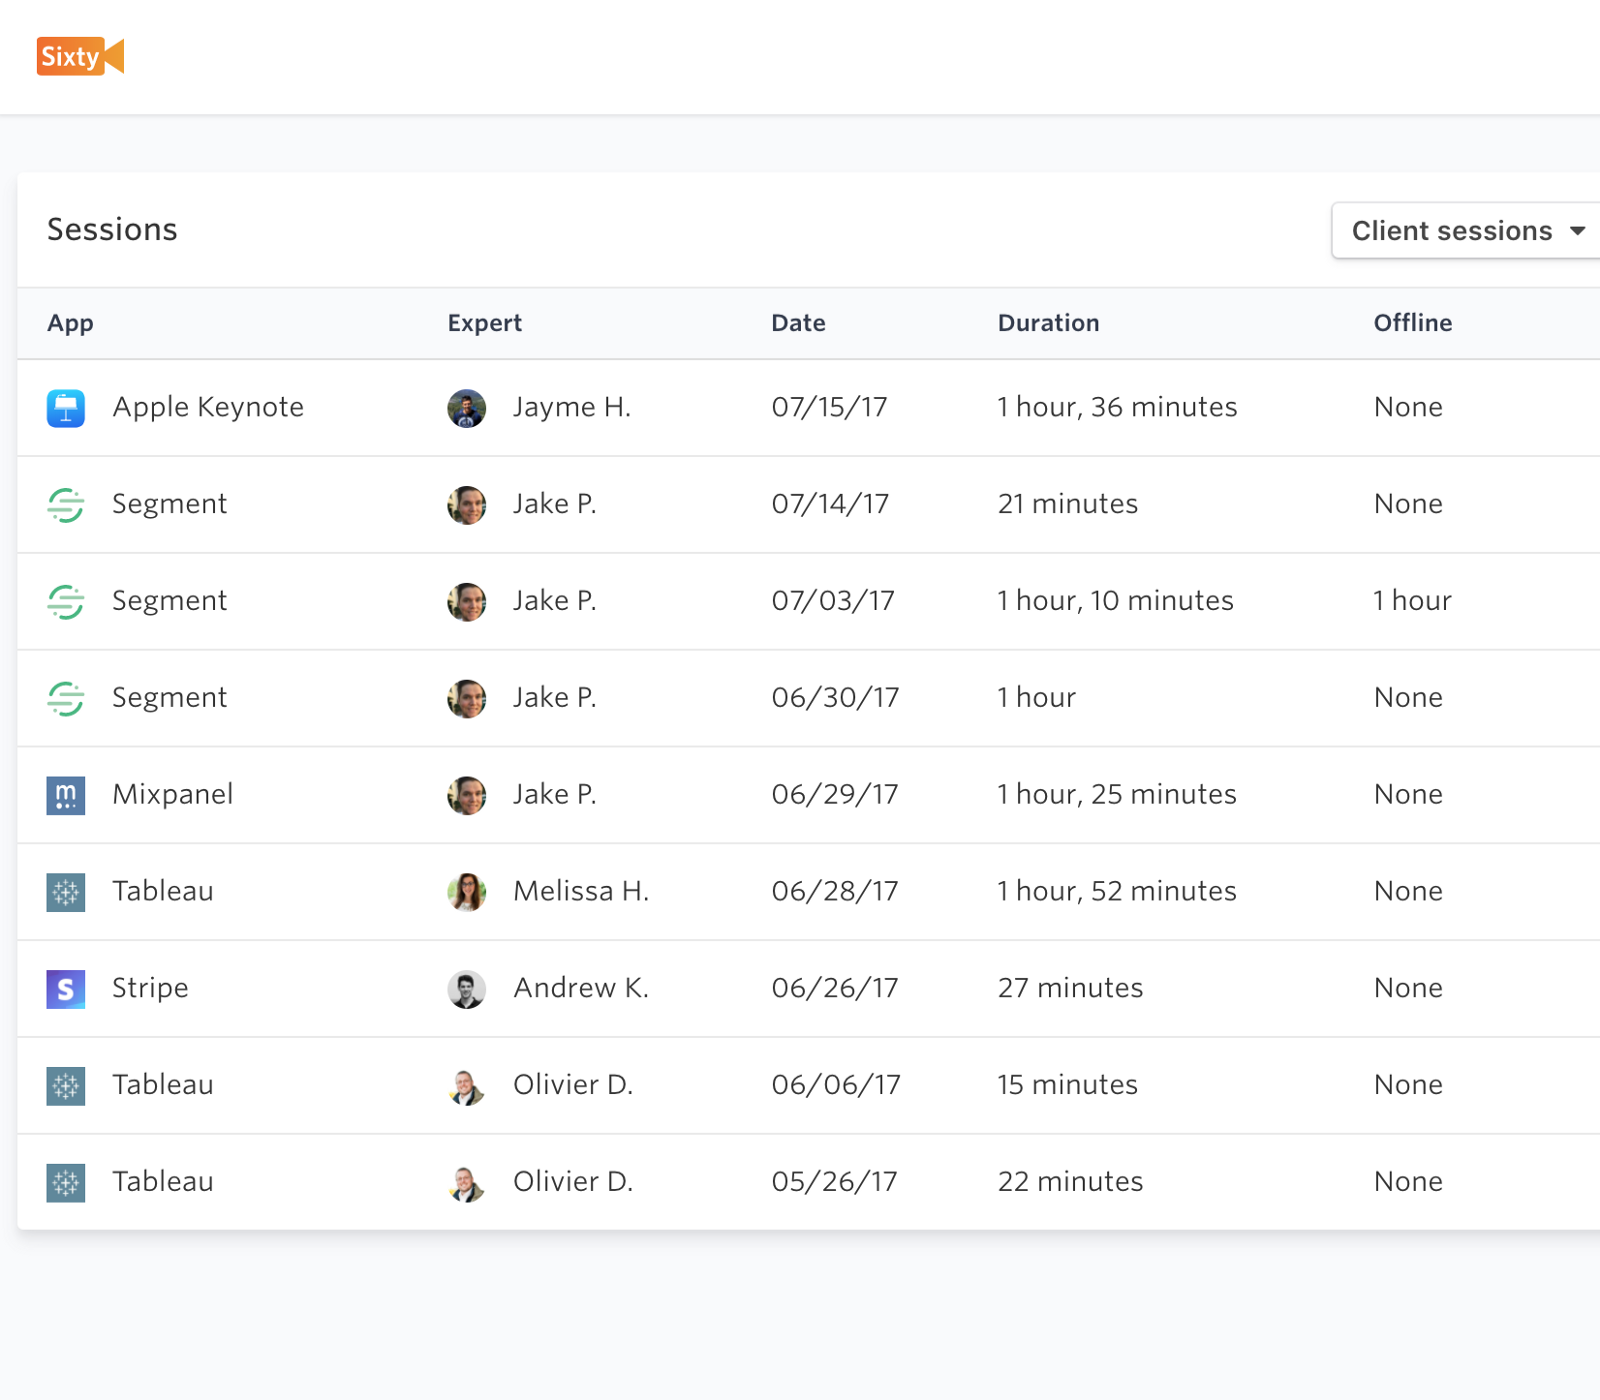Image resolution: width=1600 pixels, height=1400 pixels.
Task: Click Segment app name in 07/14/17 row
Action: point(170,504)
